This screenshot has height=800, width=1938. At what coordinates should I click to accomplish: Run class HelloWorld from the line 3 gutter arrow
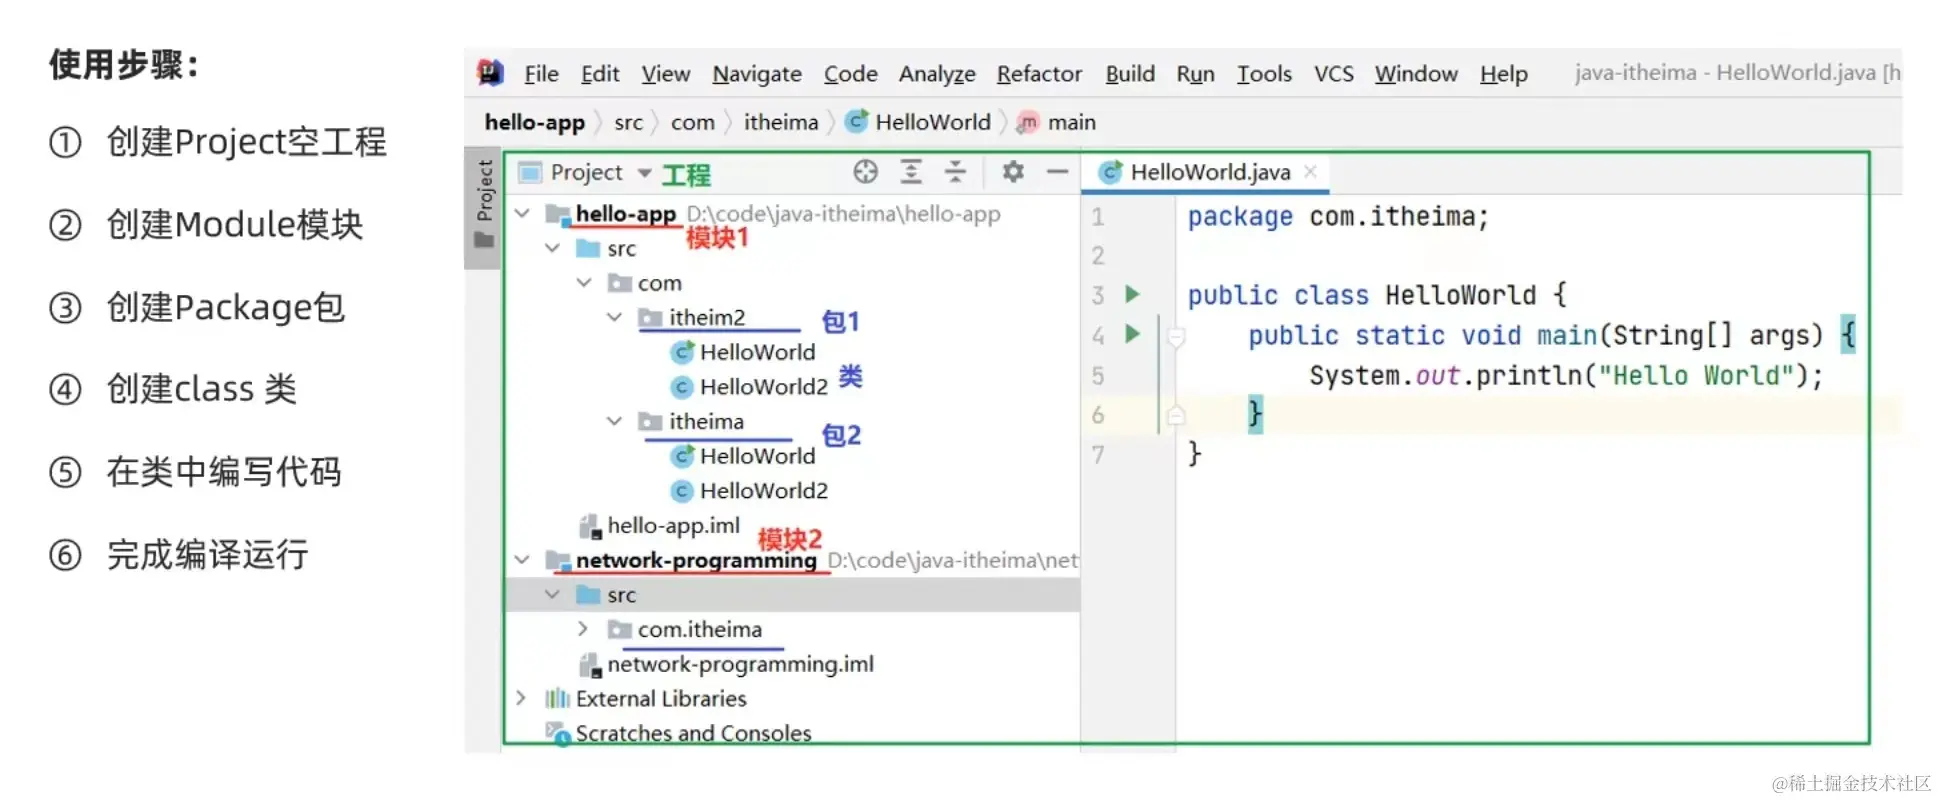tap(1132, 294)
